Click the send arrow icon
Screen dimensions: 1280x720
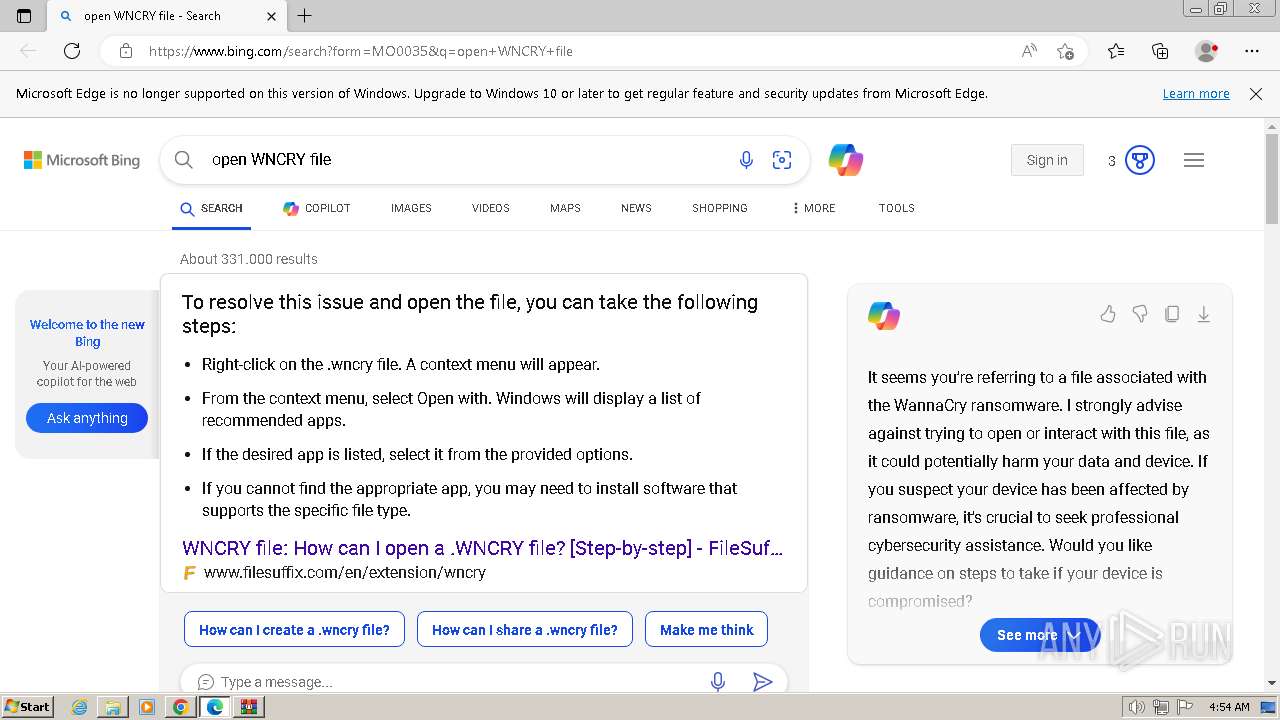[762, 682]
